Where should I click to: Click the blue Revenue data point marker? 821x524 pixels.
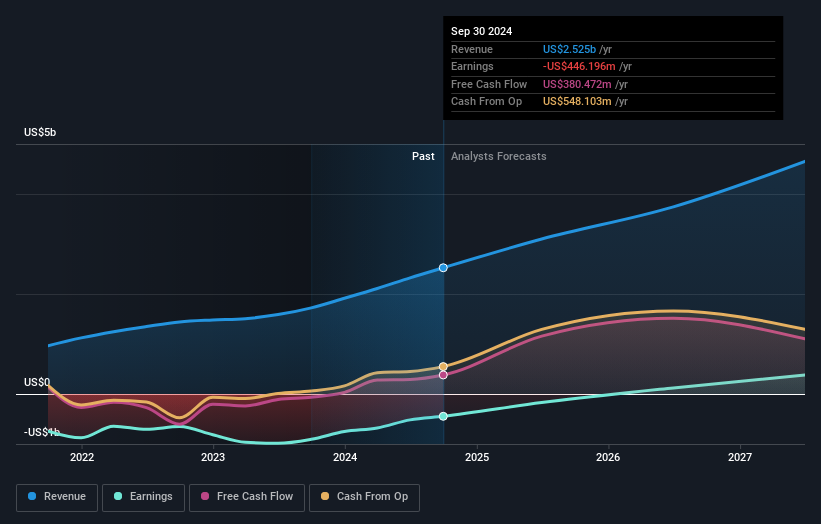pyautogui.click(x=443, y=267)
